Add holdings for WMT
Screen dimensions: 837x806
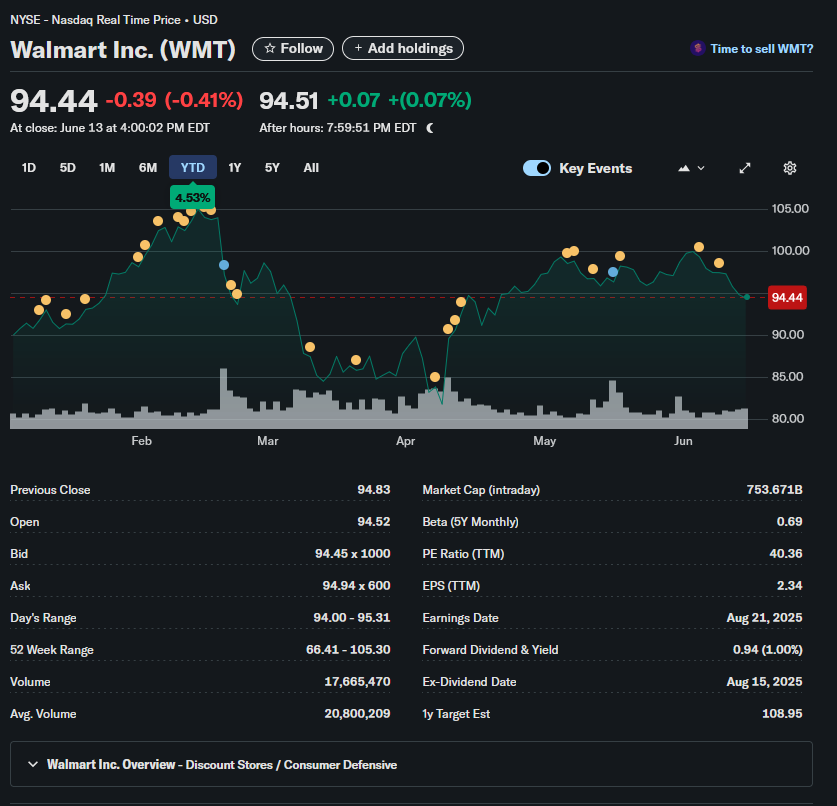coord(403,49)
